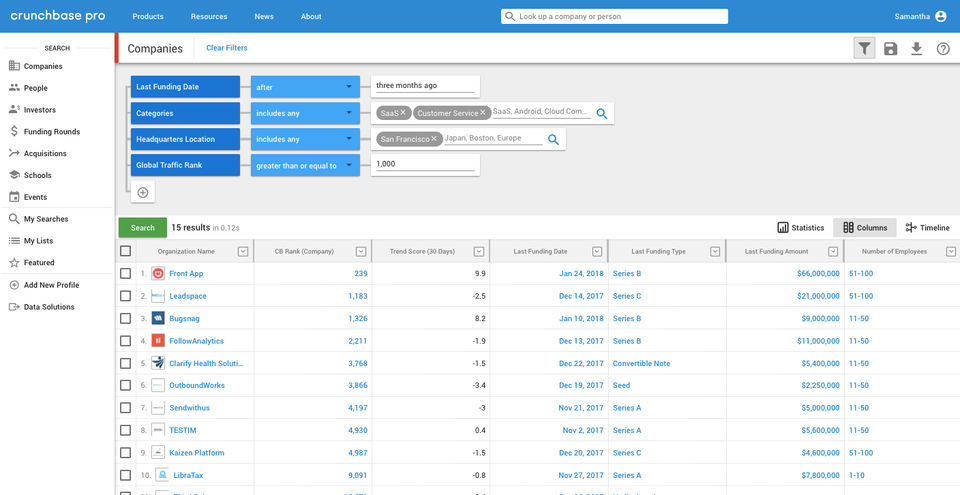Viewport: 960px width, 495px height.
Task: Expand the CB Rank column menu
Action: pos(361,251)
